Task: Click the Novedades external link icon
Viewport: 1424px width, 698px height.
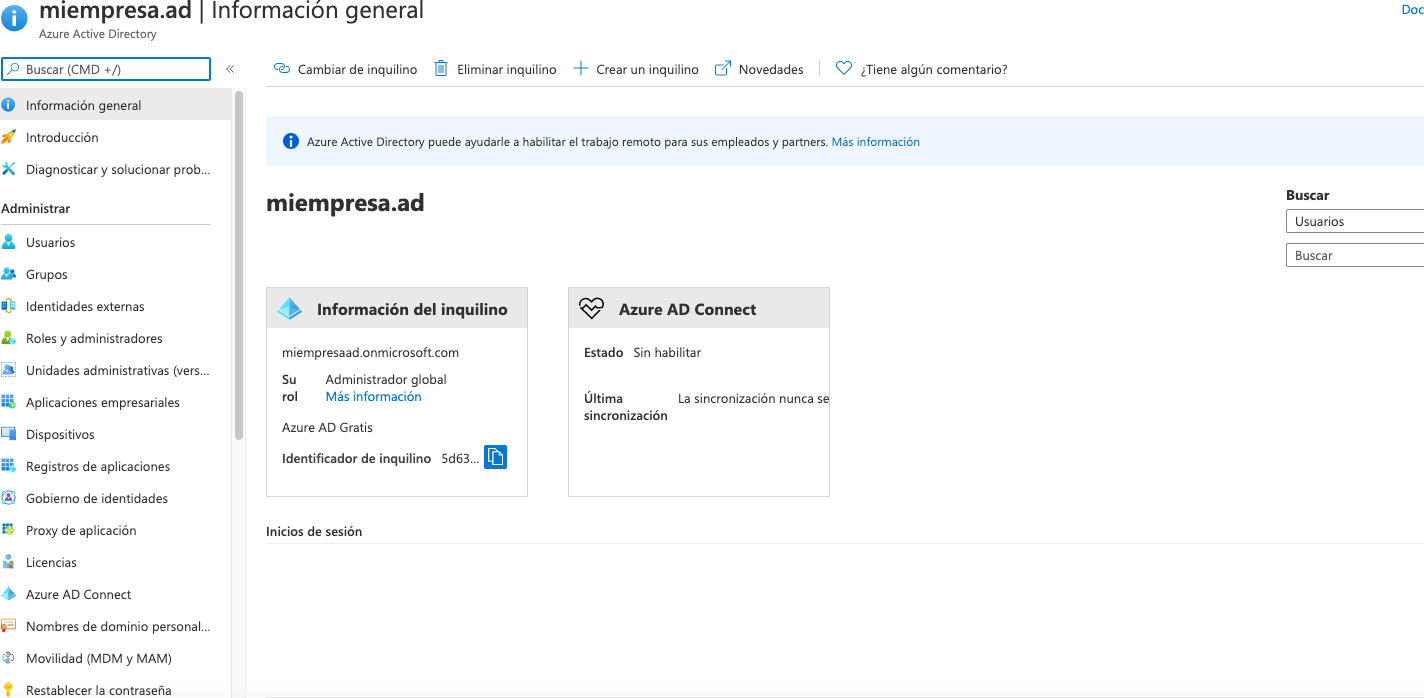Action: pyautogui.click(x=723, y=69)
